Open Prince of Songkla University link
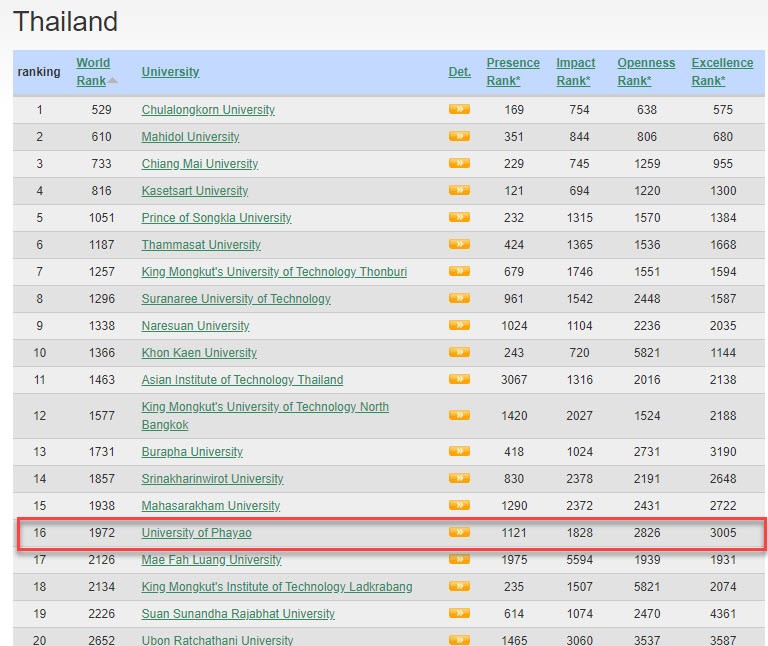The width and height of the screenshot is (768, 646). [x=216, y=217]
